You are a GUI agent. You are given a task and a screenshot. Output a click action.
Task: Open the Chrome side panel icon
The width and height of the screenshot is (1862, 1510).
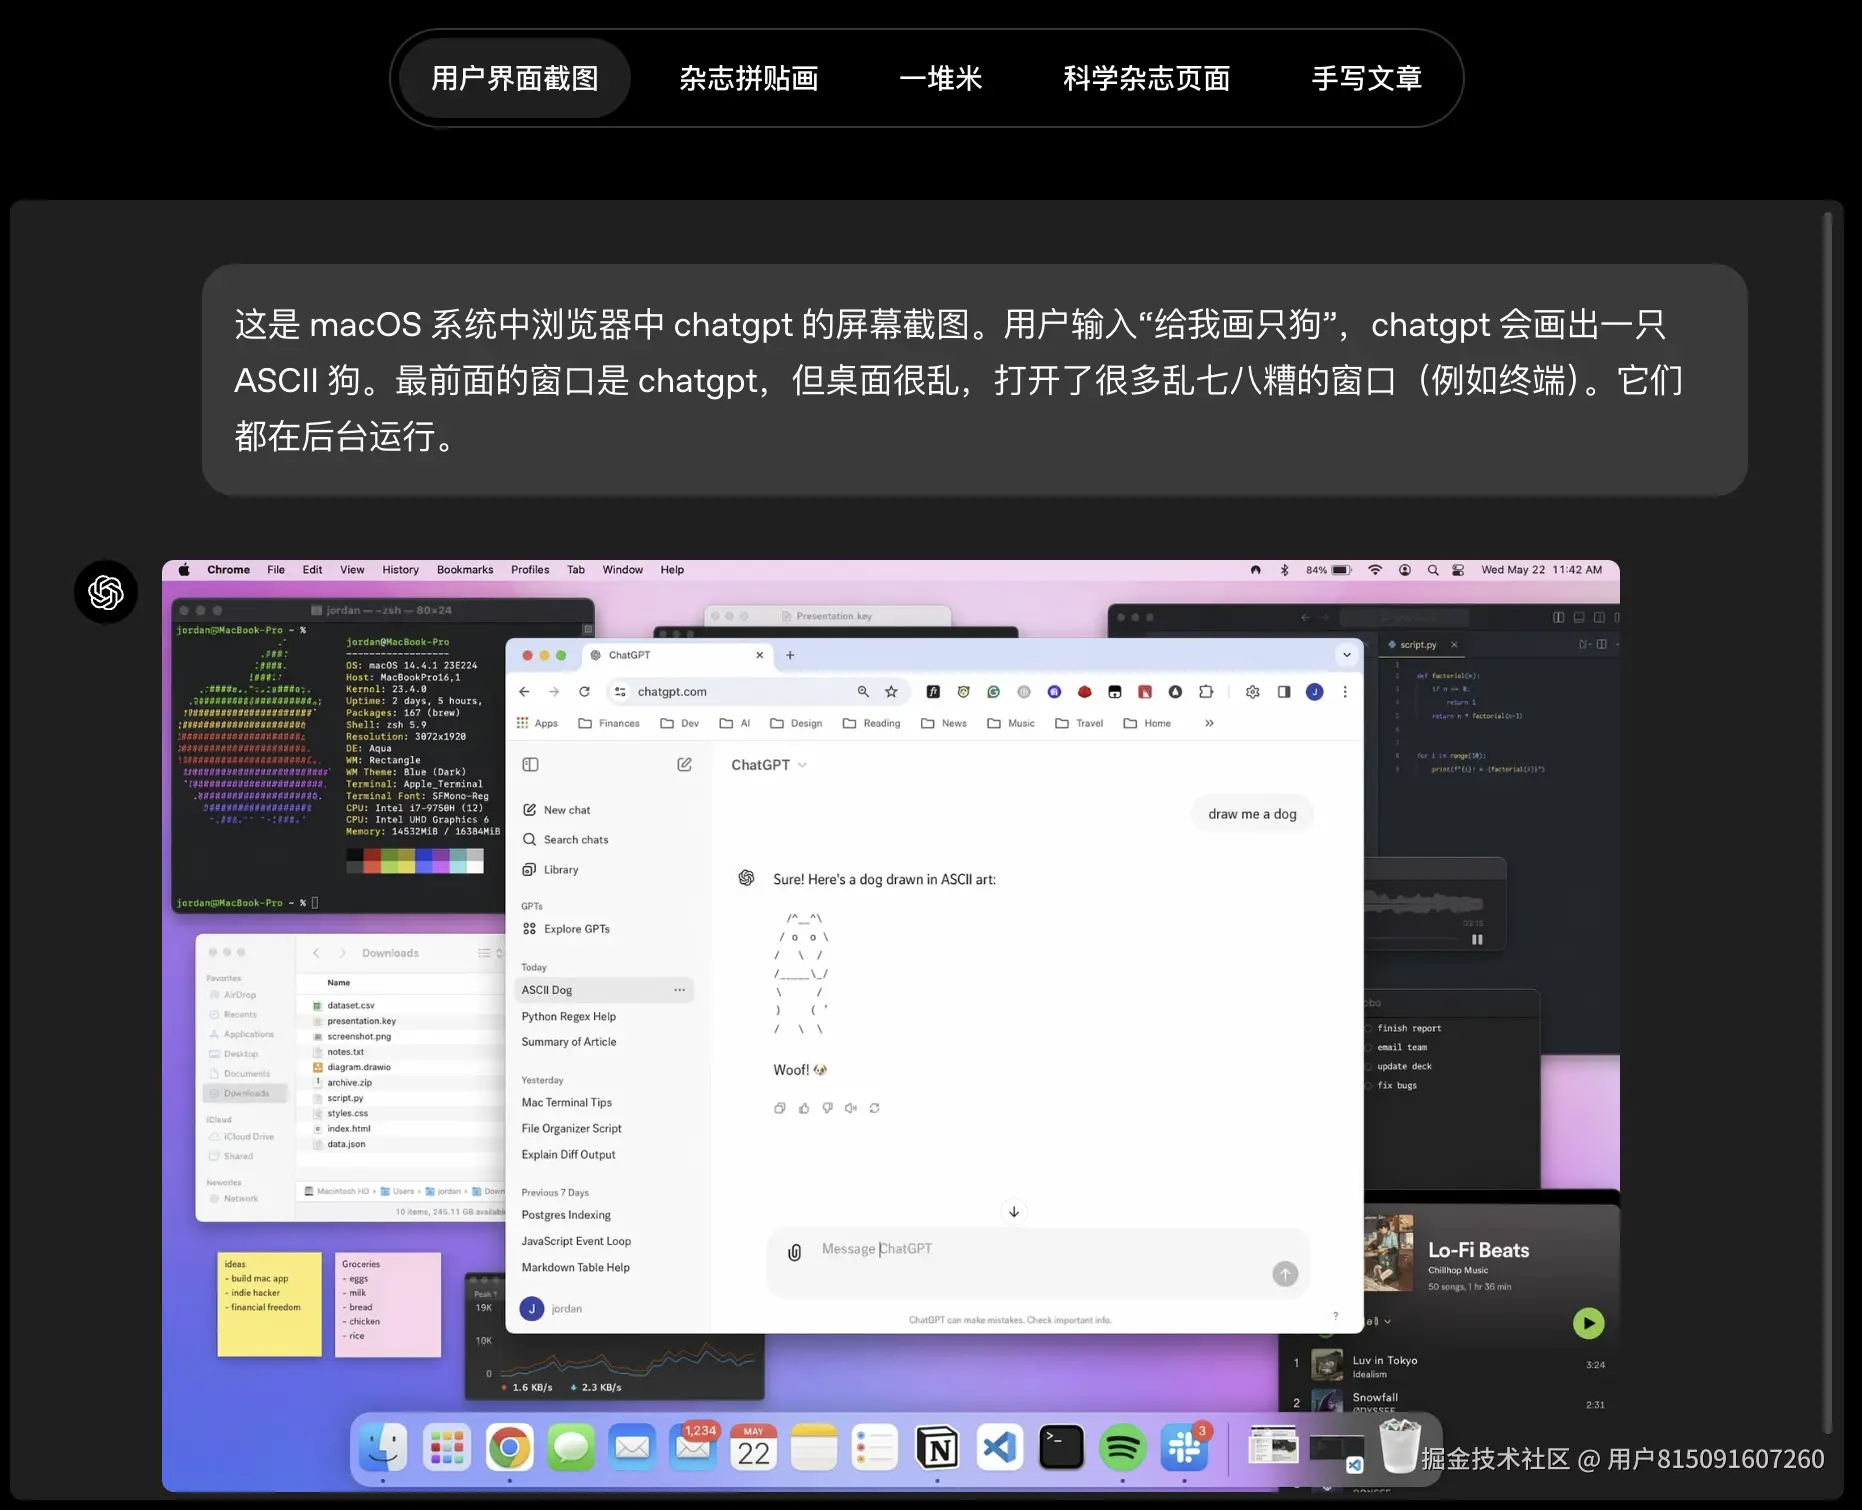1284,691
